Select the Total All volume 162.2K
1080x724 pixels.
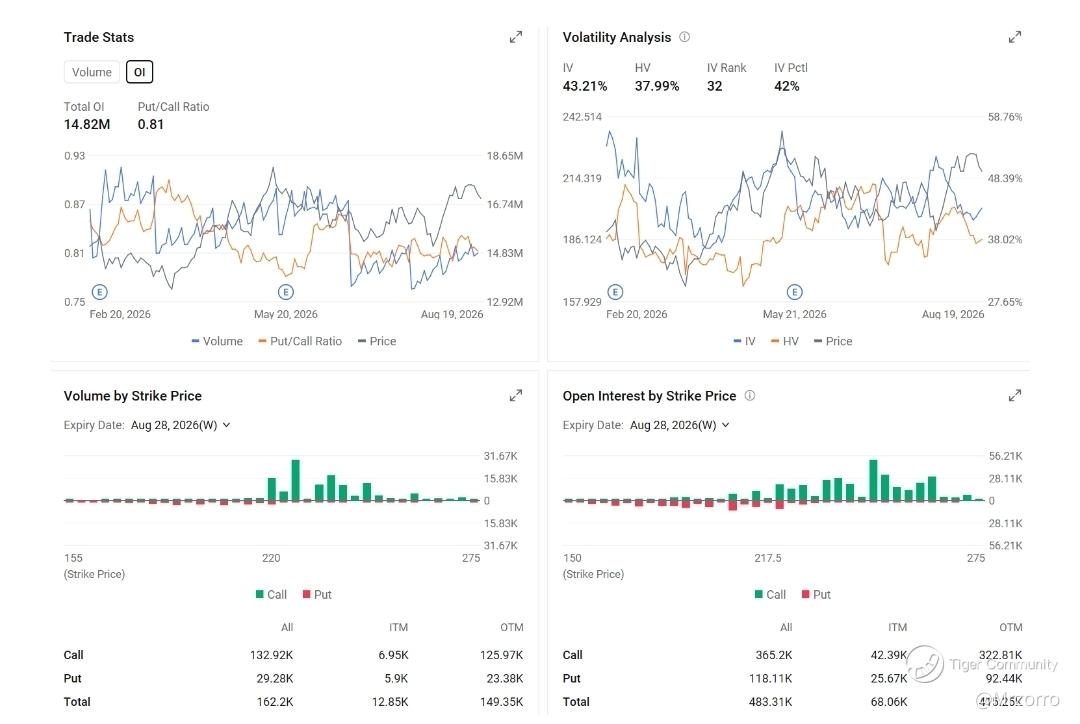[x=275, y=702]
